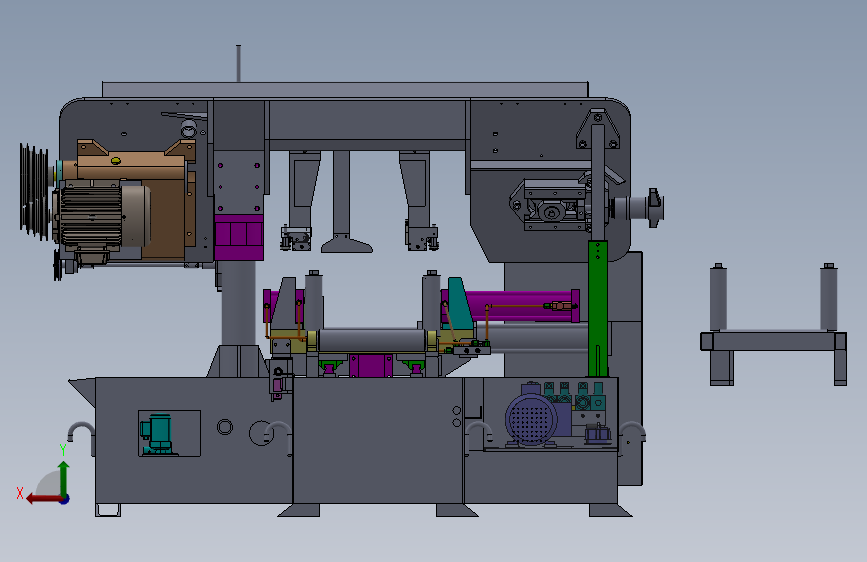
Task: Select the right roller of the standalone roller stand
Action: coord(828,297)
